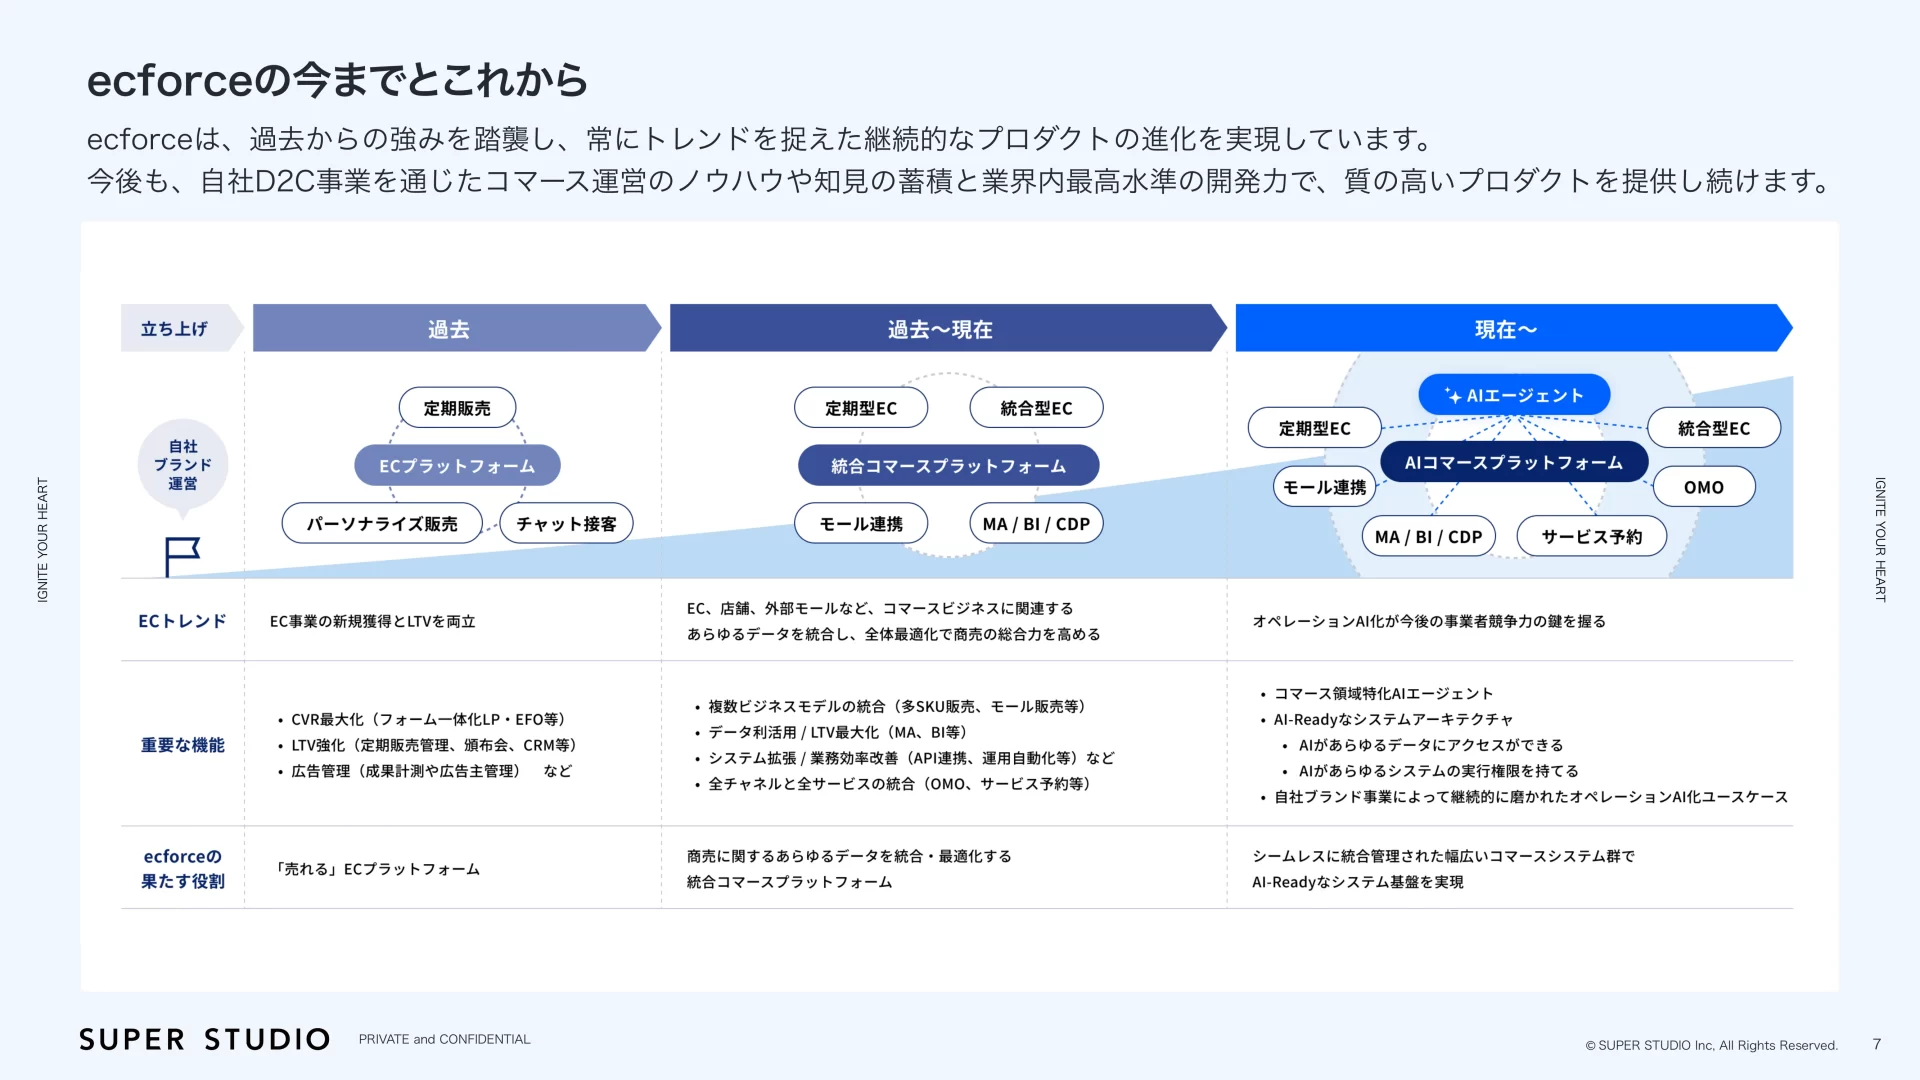Viewport: 1920px width, 1080px height.
Task: Expand the 現在〜 arrow banner
Action: pyautogui.click(x=1505, y=328)
